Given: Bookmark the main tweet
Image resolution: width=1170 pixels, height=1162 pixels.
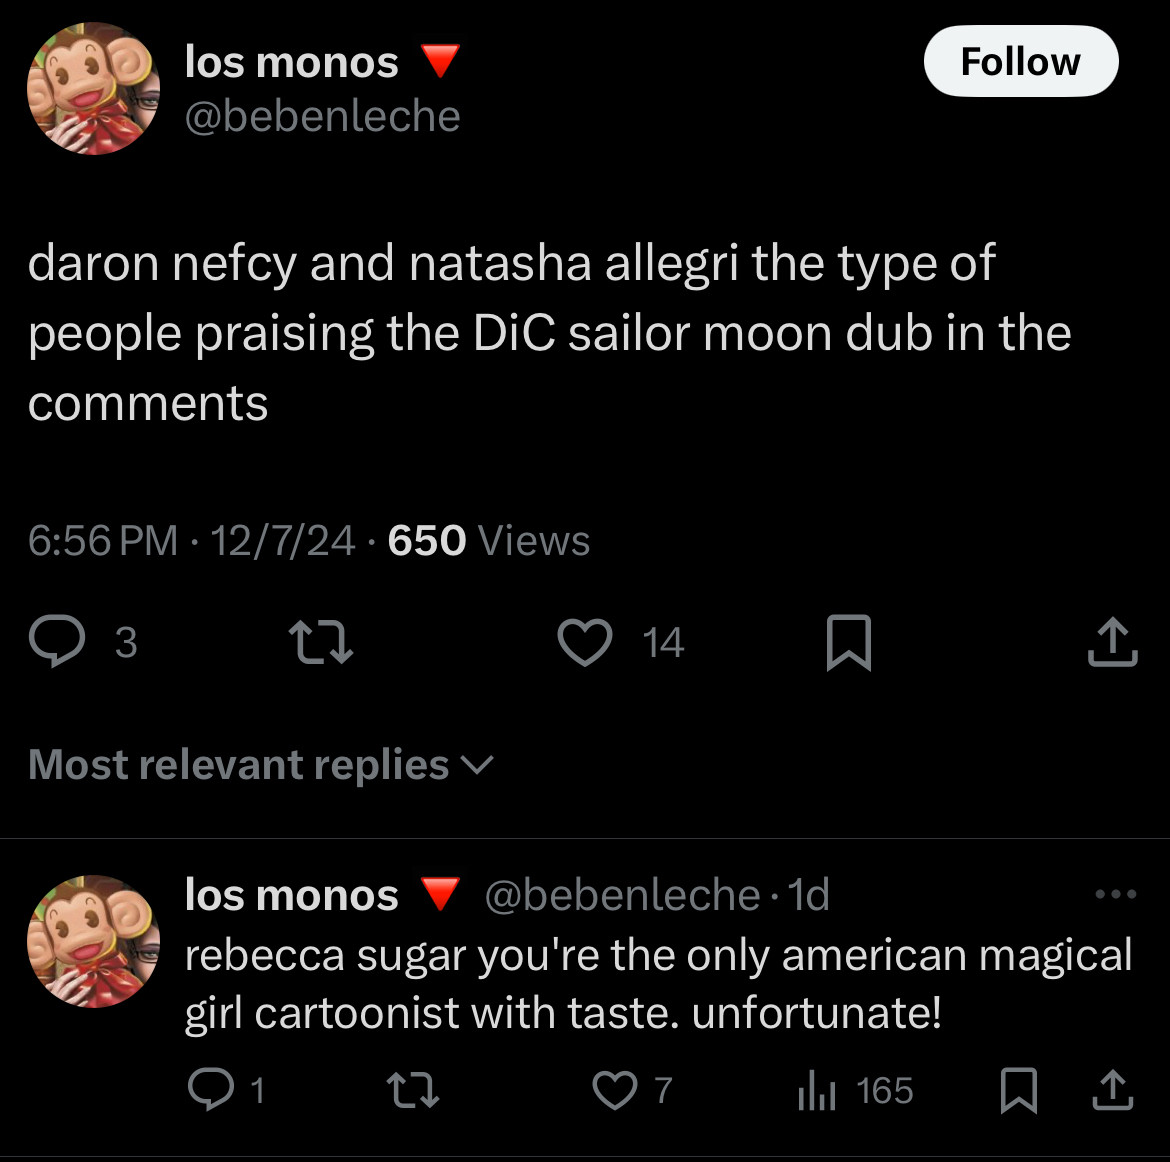Looking at the screenshot, I should [x=849, y=643].
